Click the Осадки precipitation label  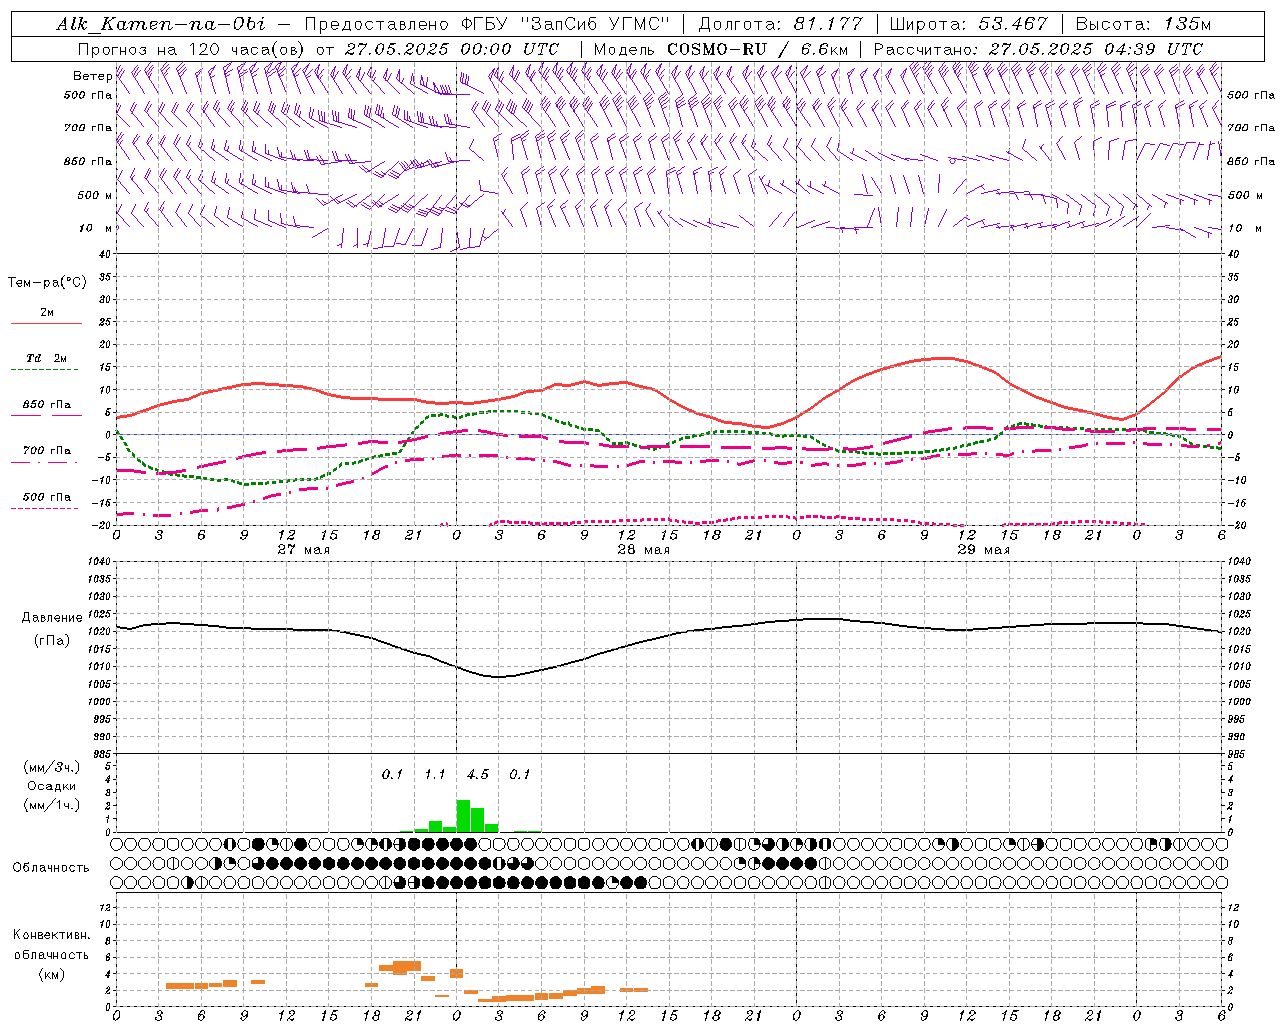point(51,786)
